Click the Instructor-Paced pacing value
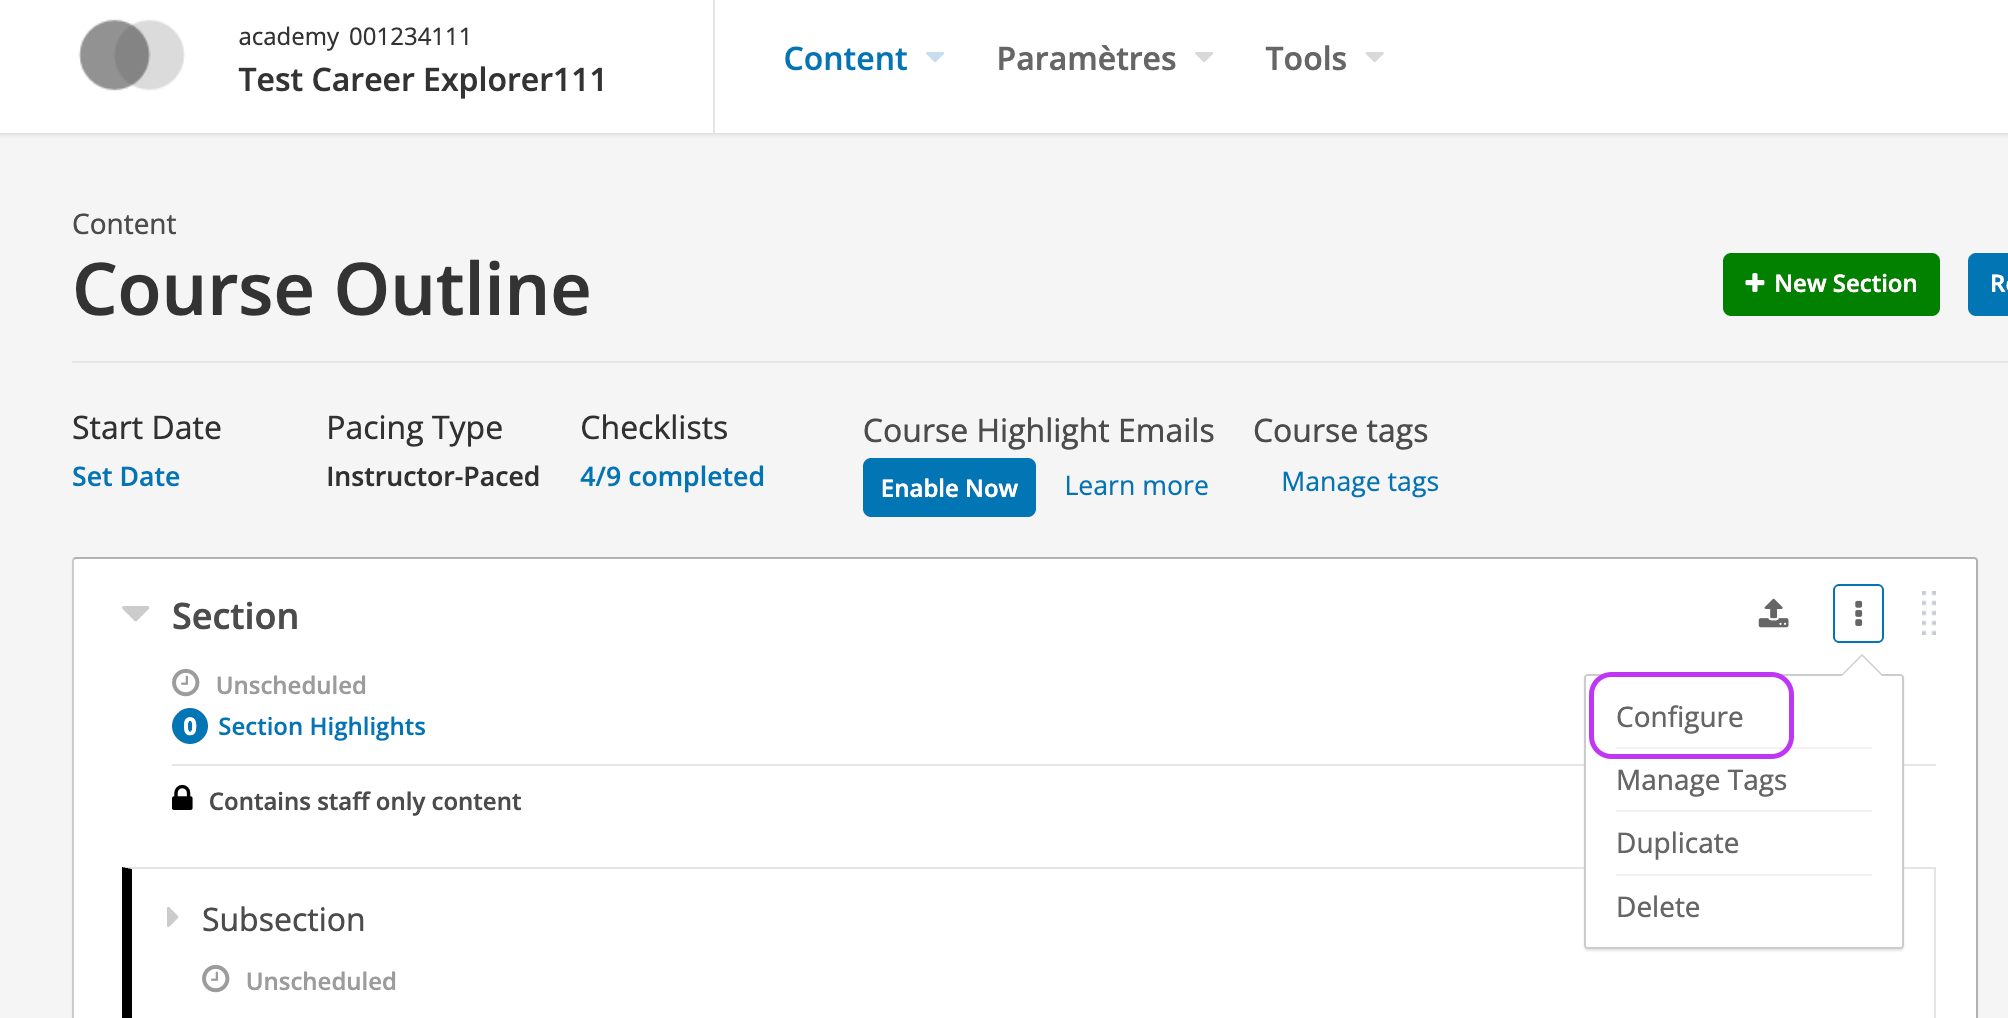 pos(433,477)
